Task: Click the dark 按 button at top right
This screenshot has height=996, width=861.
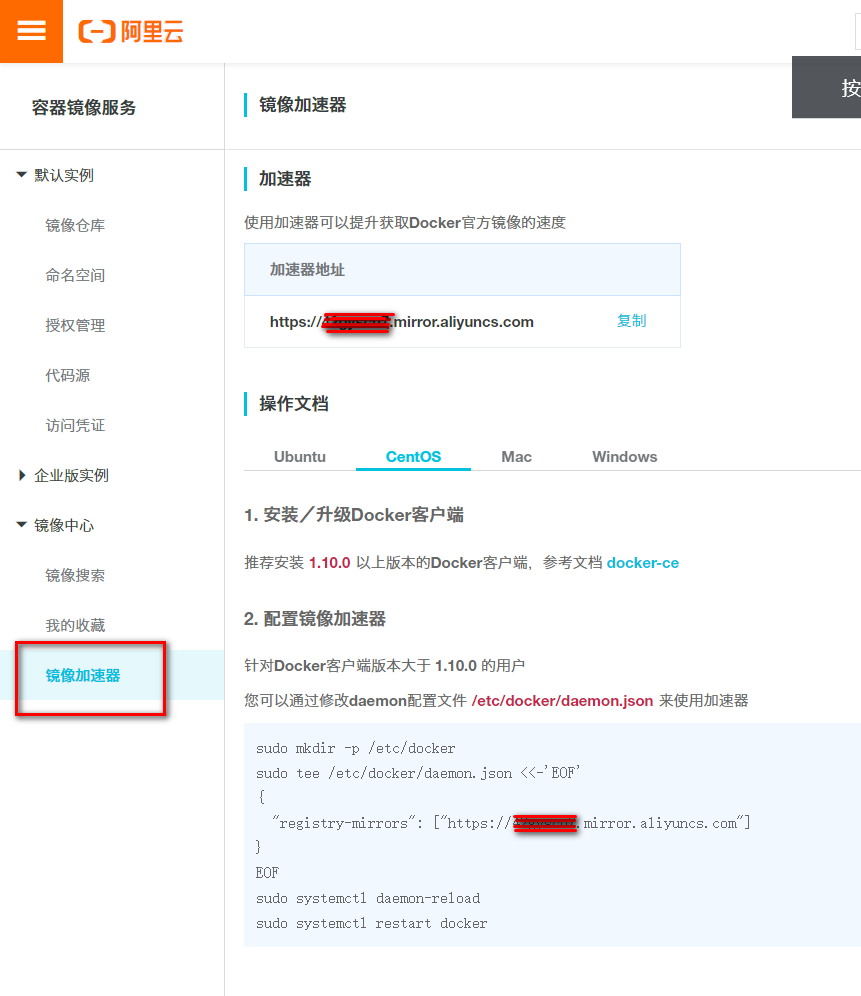Action: [827, 87]
